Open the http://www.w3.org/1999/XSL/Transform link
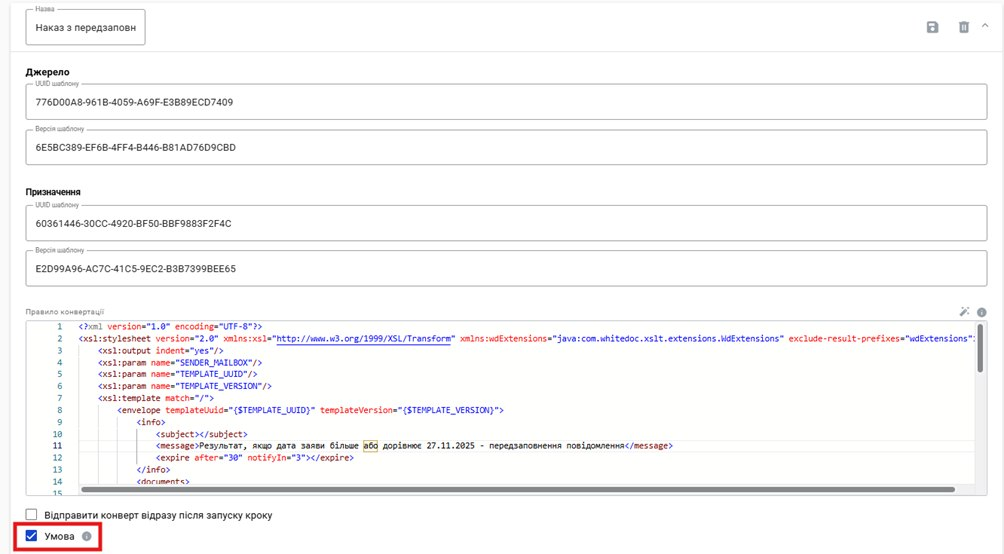 click(x=363, y=338)
